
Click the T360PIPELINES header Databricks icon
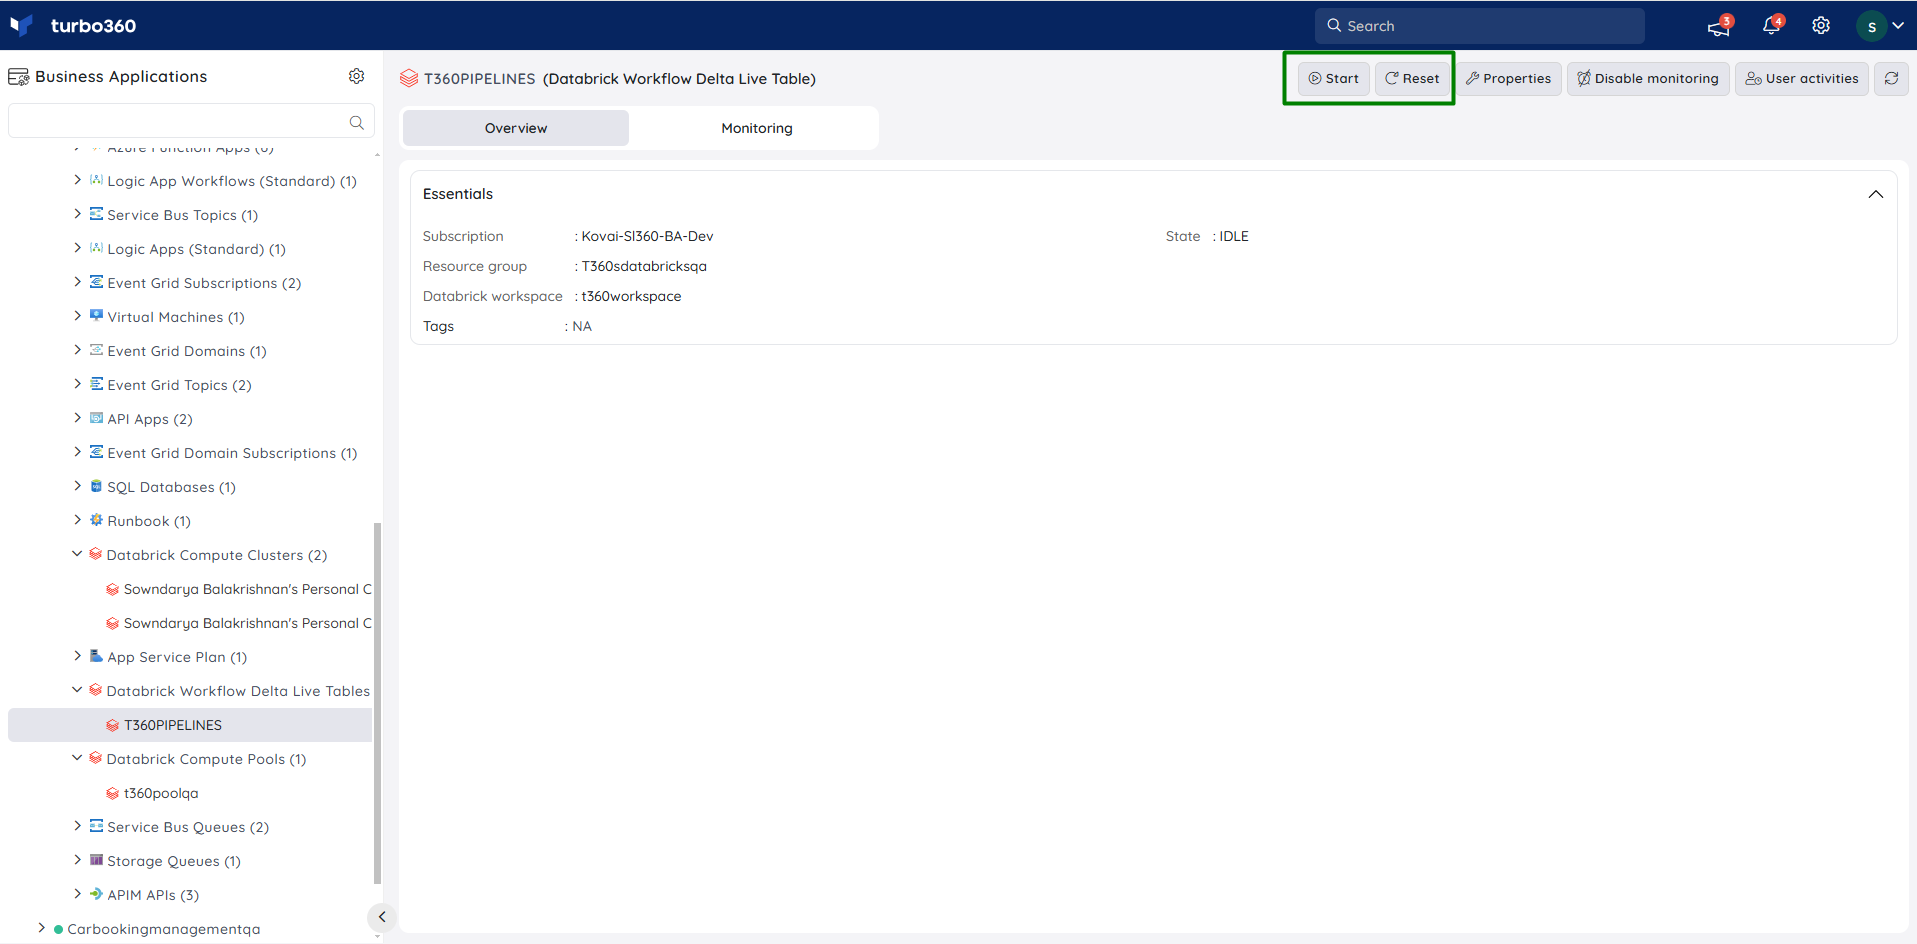point(409,78)
